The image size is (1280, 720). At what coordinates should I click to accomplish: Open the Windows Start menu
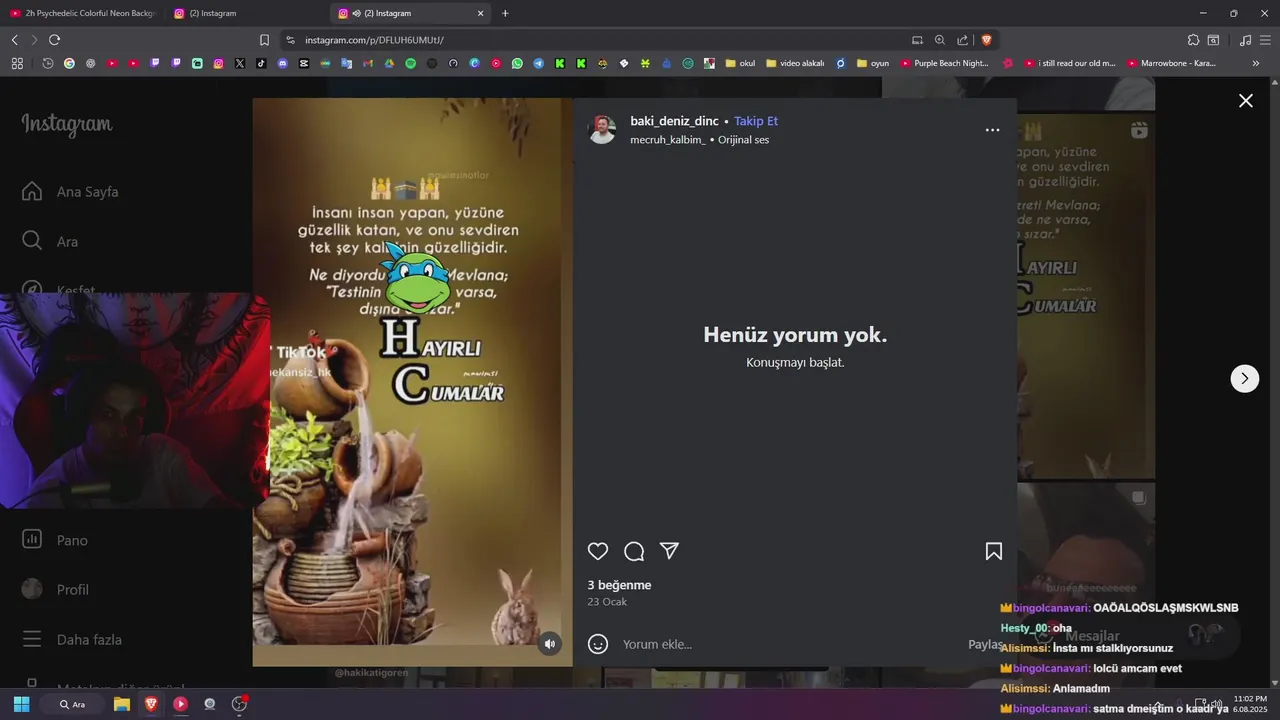[21, 704]
